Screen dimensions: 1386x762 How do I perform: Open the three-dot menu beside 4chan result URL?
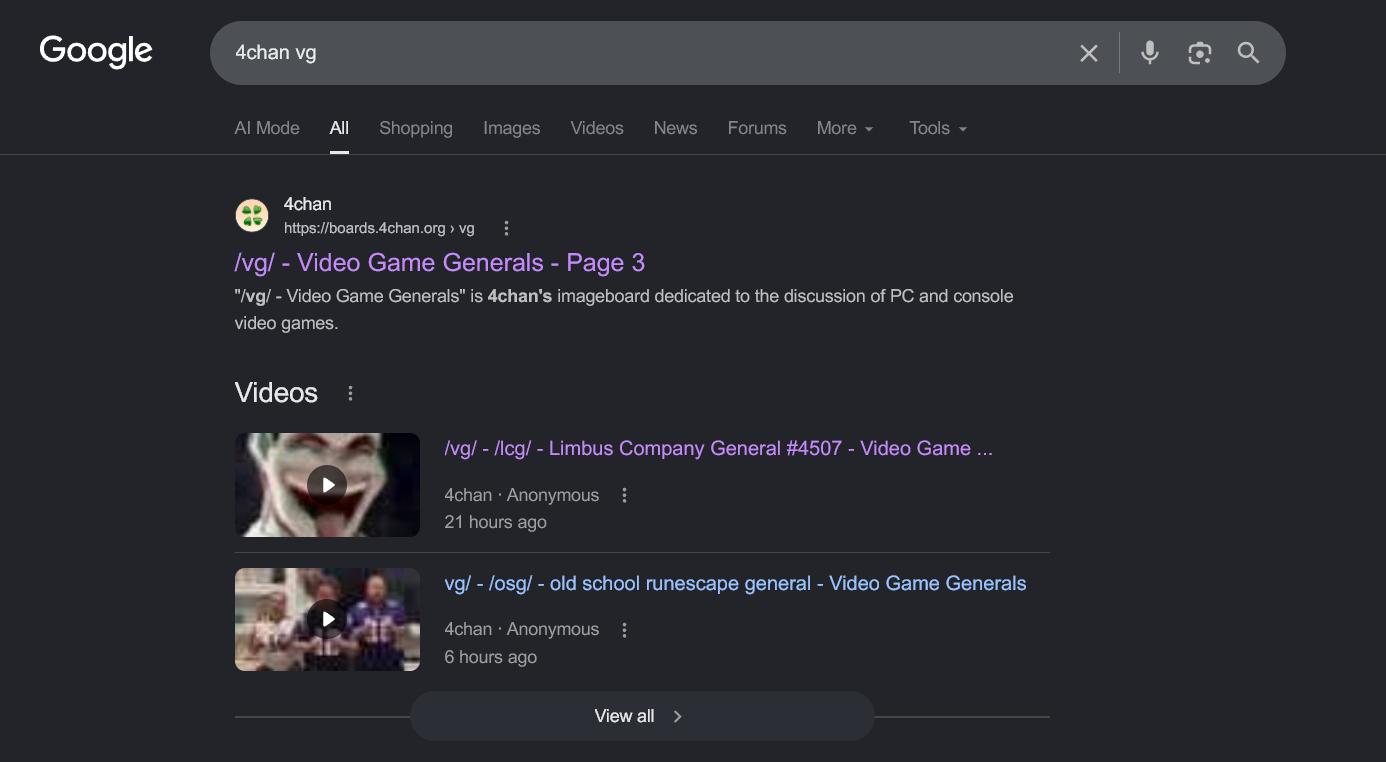(506, 228)
